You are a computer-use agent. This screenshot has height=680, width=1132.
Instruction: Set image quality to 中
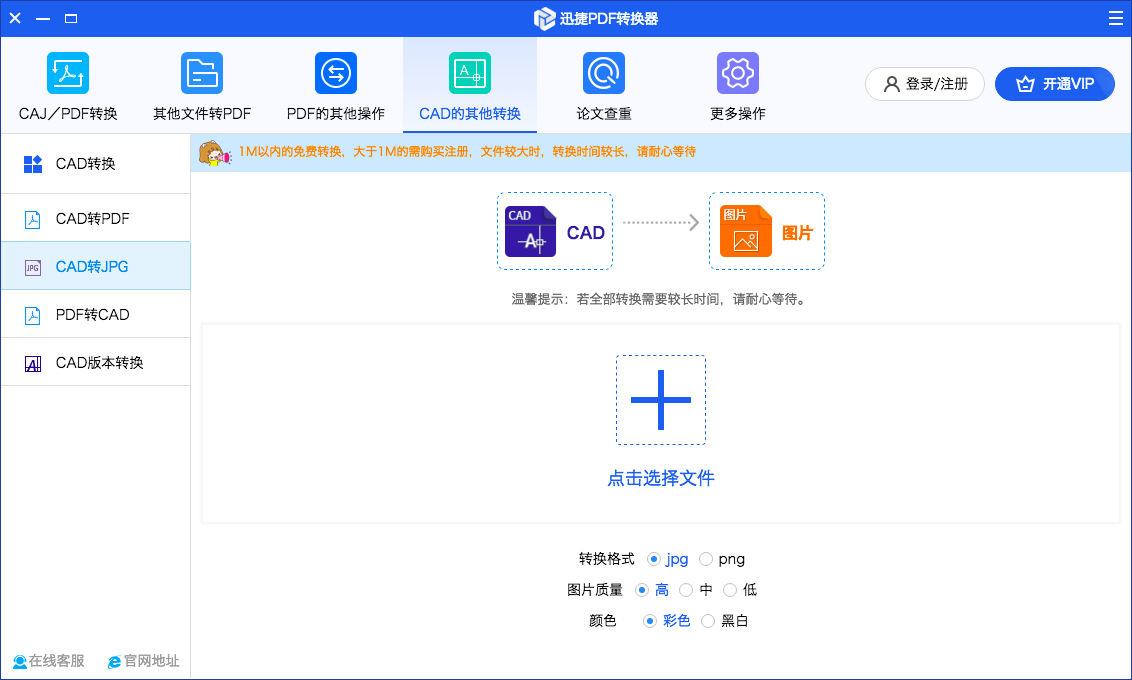(x=686, y=590)
